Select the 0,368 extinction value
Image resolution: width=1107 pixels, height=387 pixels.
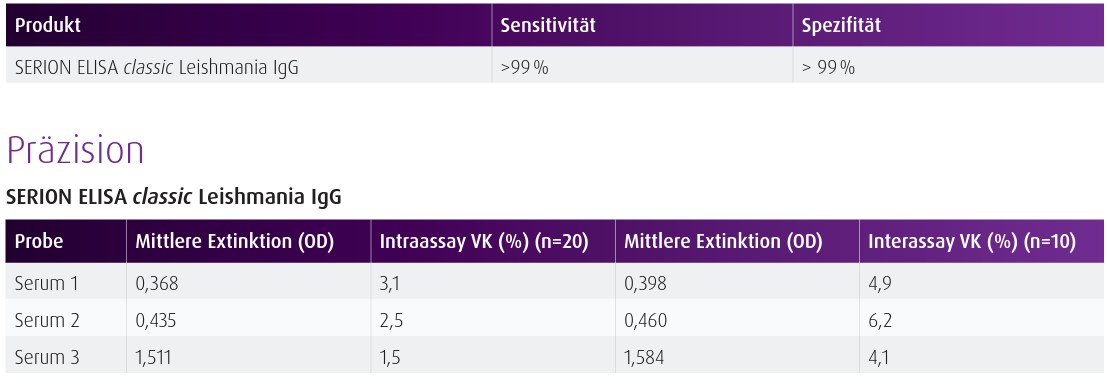pyautogui.click(x=157, y=284)
